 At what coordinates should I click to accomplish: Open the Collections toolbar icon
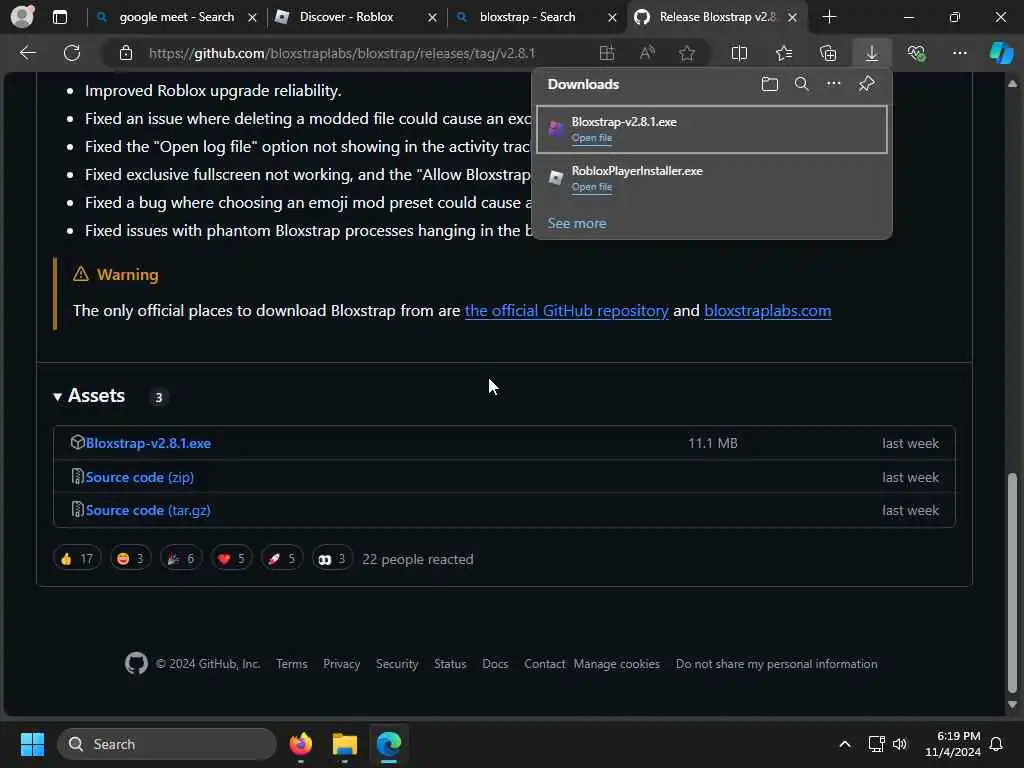click(x=828, y=53)
